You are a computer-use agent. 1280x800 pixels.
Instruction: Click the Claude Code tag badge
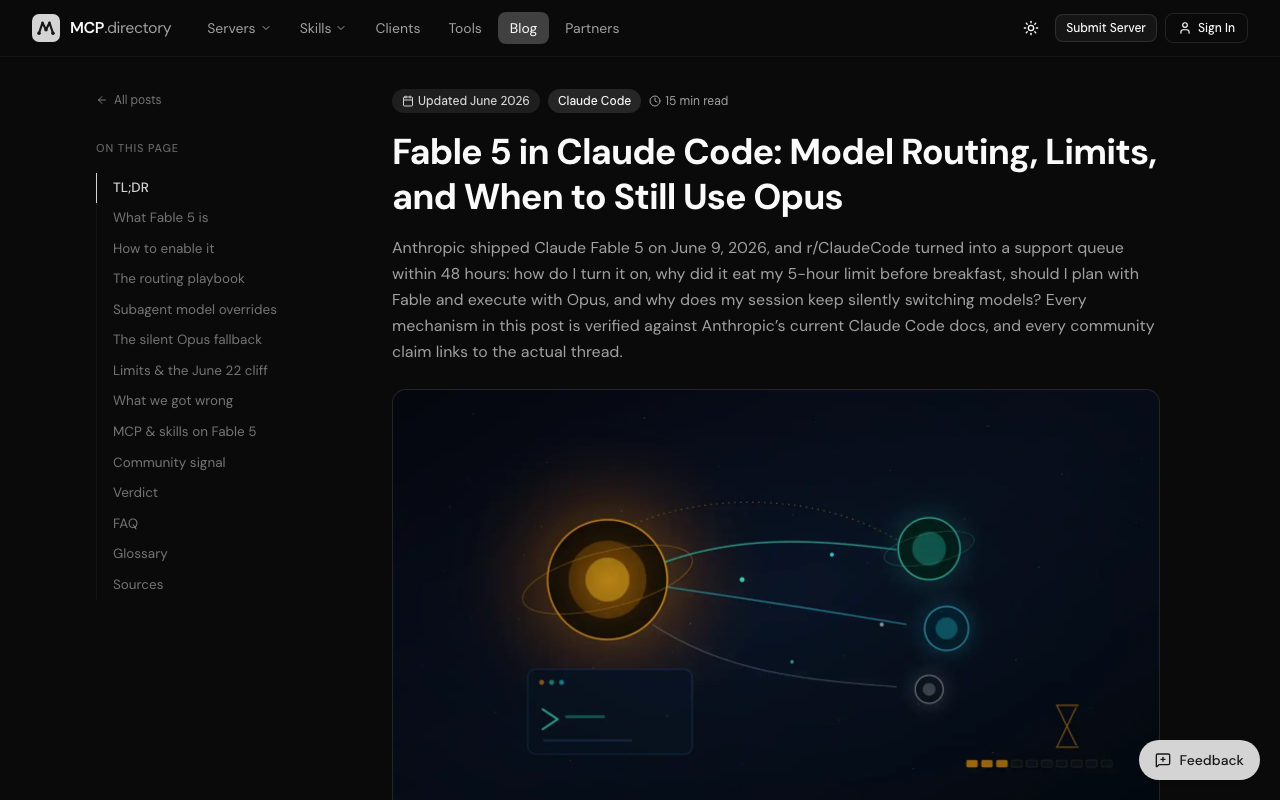tap(594, 101)
